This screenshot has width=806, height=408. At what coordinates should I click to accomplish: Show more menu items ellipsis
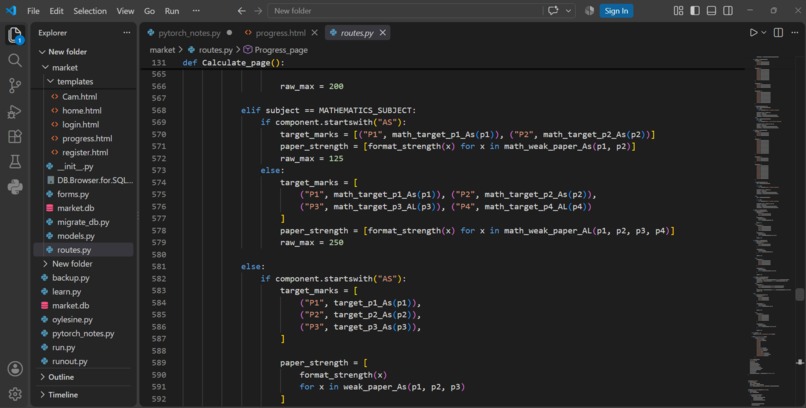[x=196, y=11]
